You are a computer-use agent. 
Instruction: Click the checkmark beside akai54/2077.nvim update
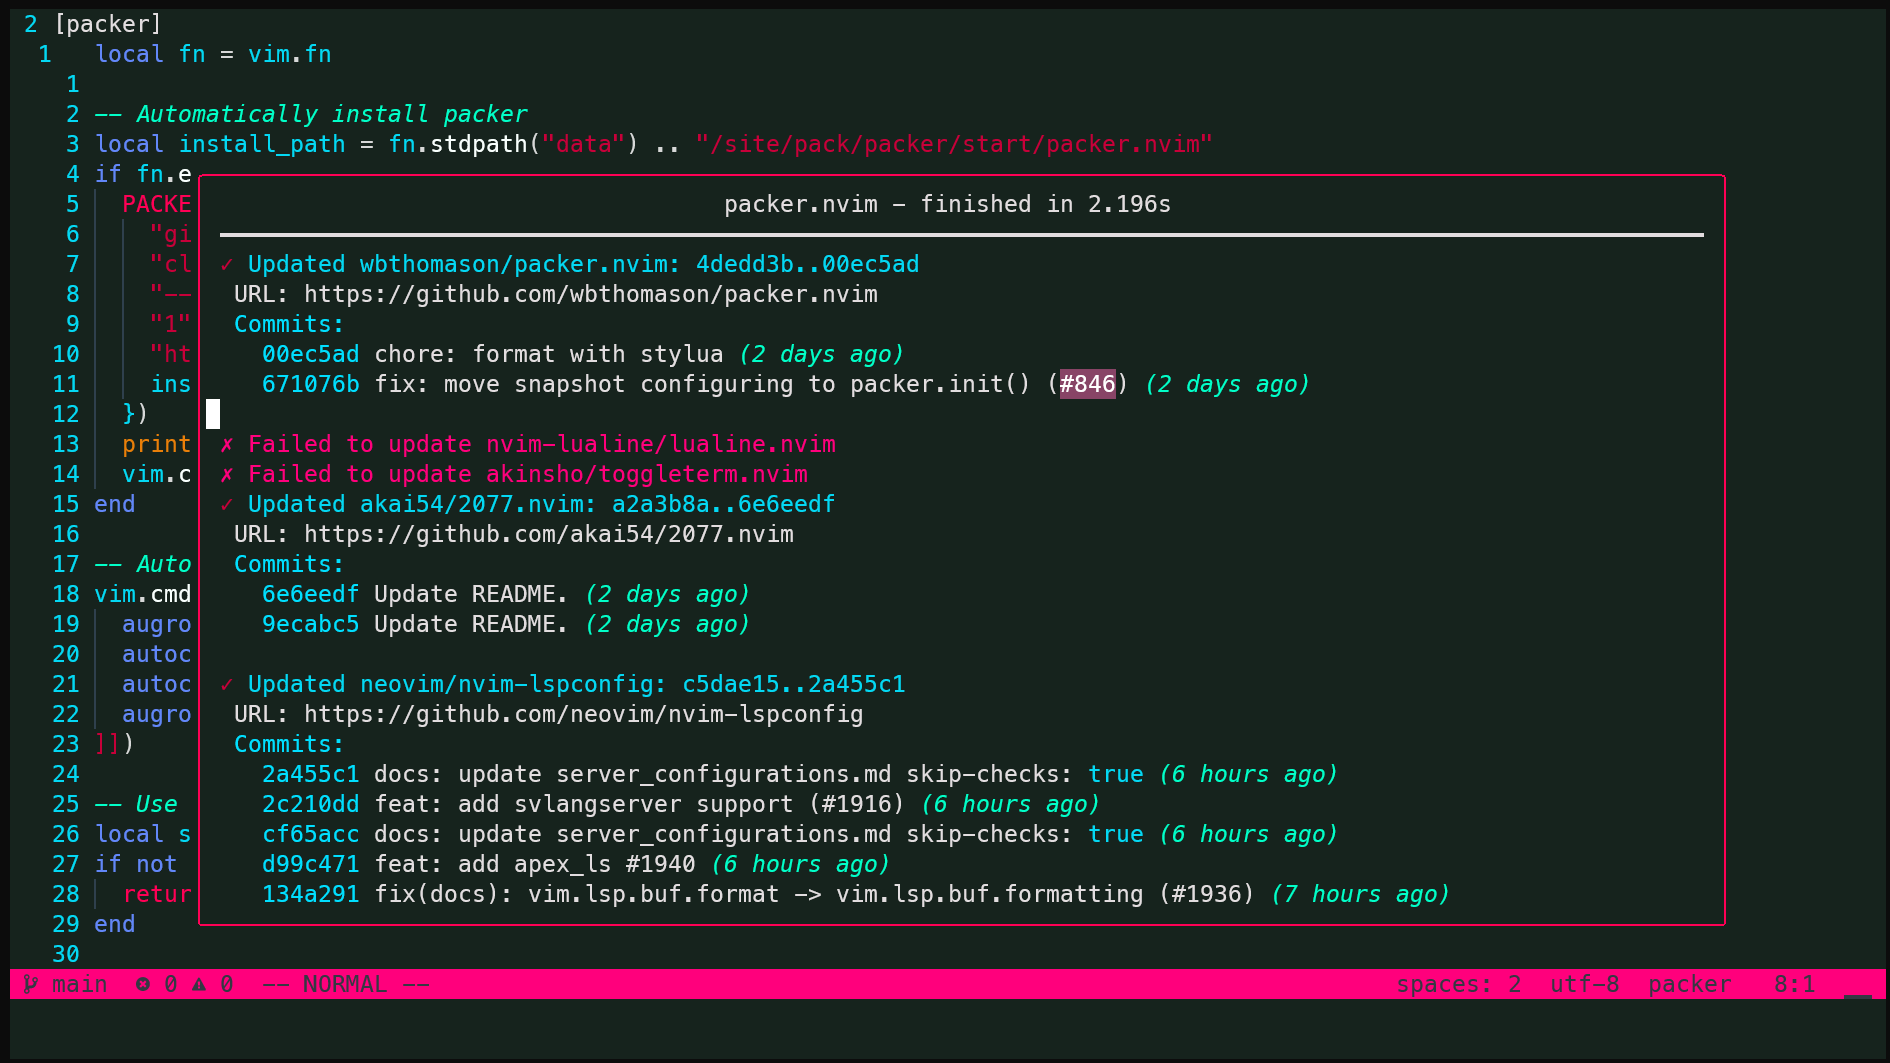coord(227,504)
